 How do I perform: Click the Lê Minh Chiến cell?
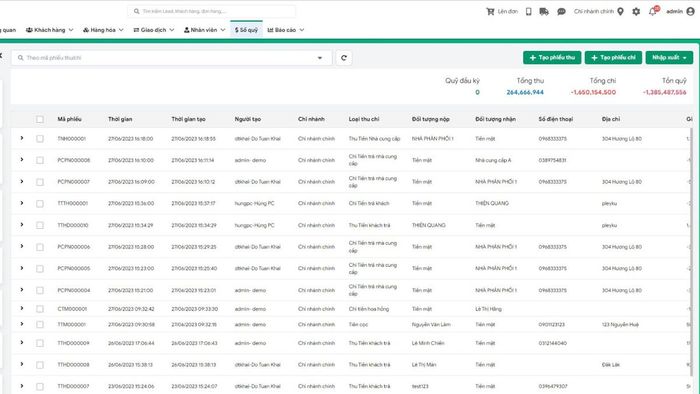(428, 343)
